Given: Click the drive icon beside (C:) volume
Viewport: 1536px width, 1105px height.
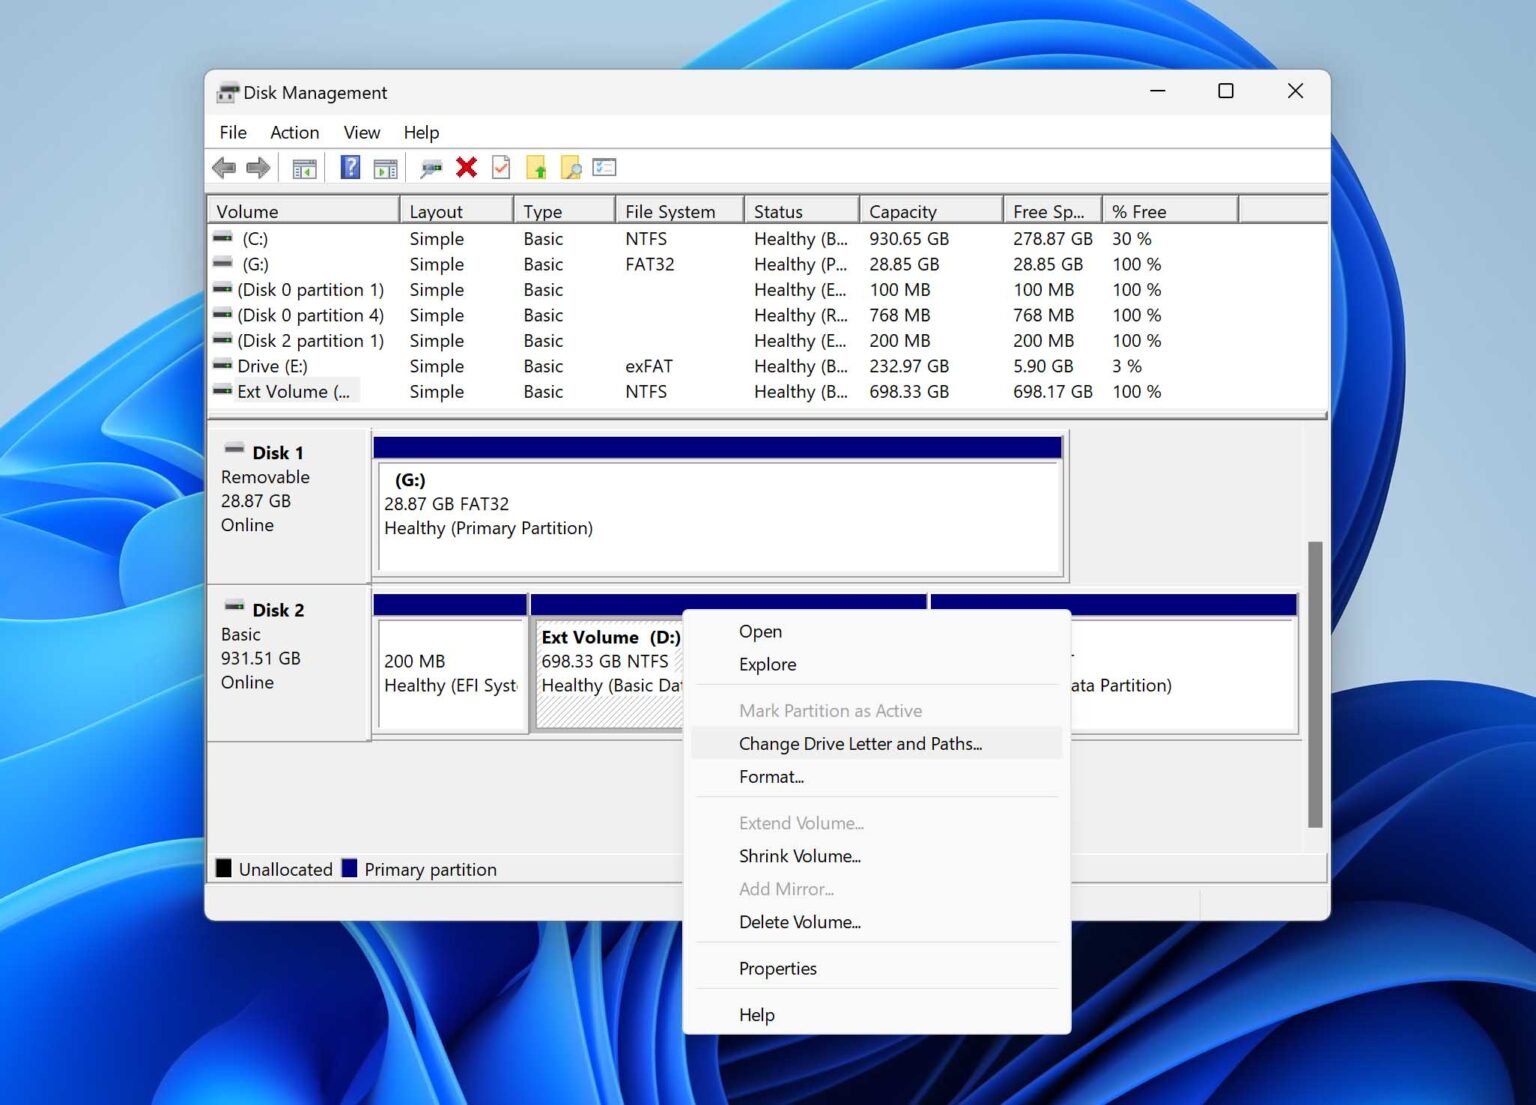Looking at the screenshot, I should 223,238.
